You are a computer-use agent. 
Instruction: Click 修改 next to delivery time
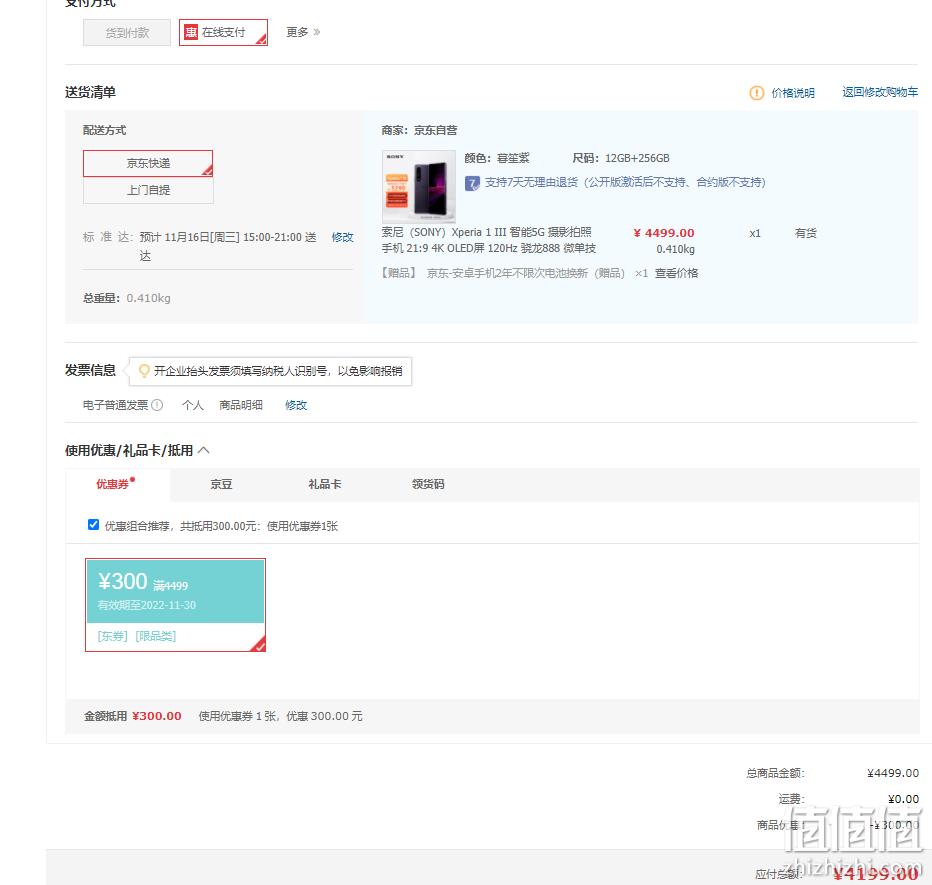pyautogui.click(x=342, y=237)
